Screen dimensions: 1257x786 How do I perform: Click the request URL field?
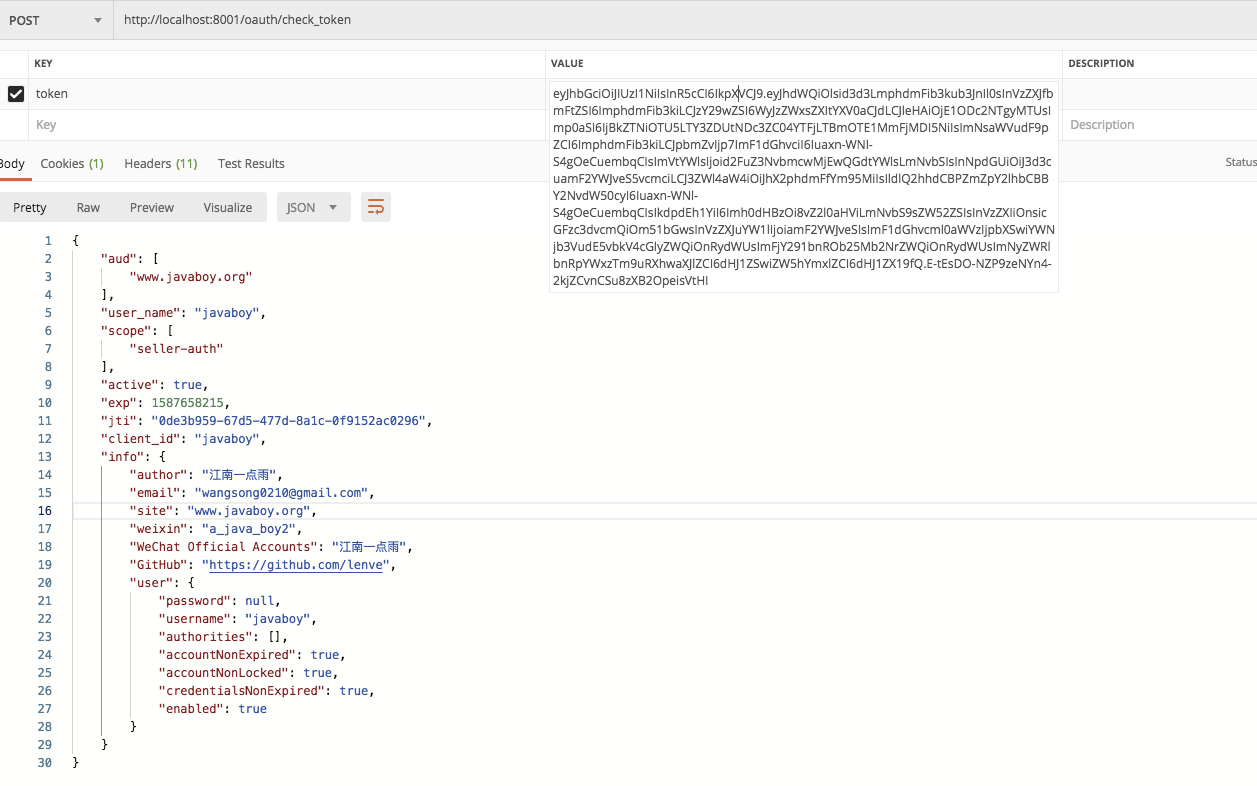pyautogui.click(x=400, y=18)
